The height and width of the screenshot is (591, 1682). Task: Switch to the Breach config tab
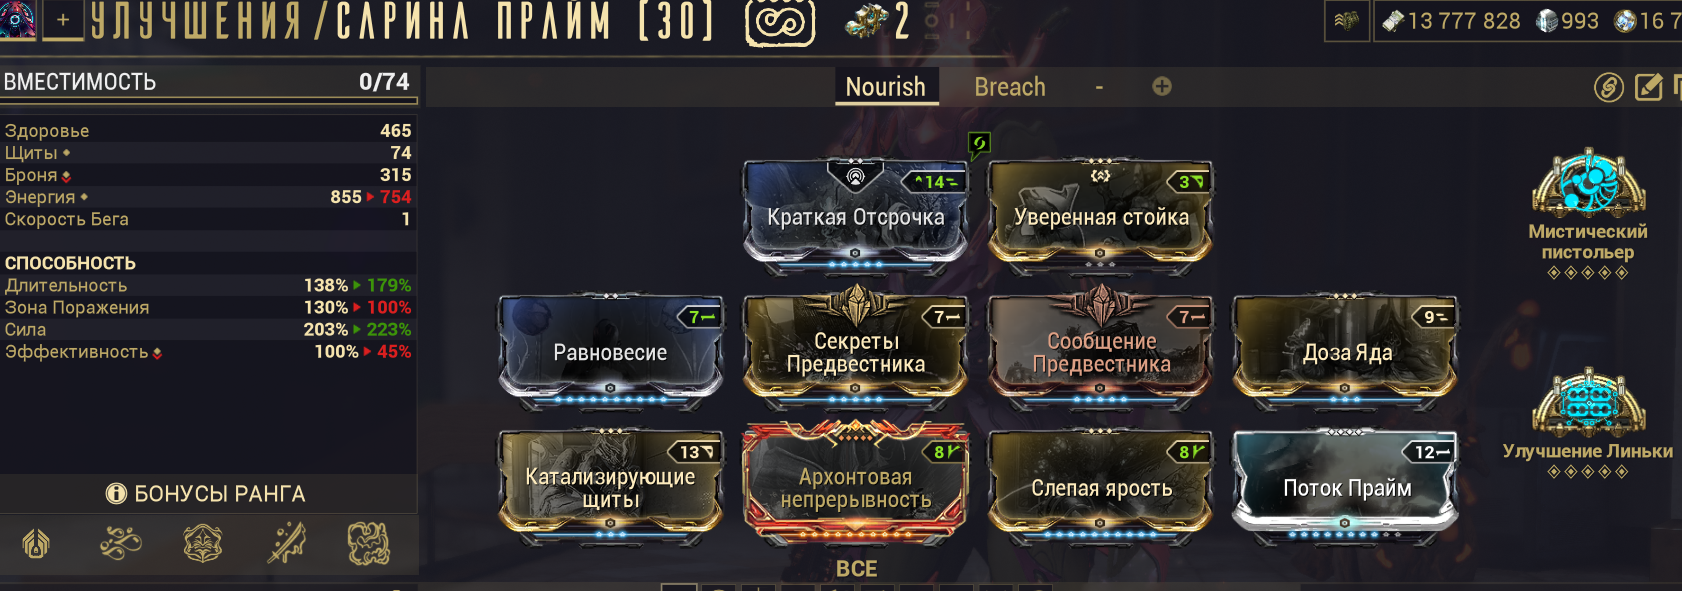point(1010,87)
